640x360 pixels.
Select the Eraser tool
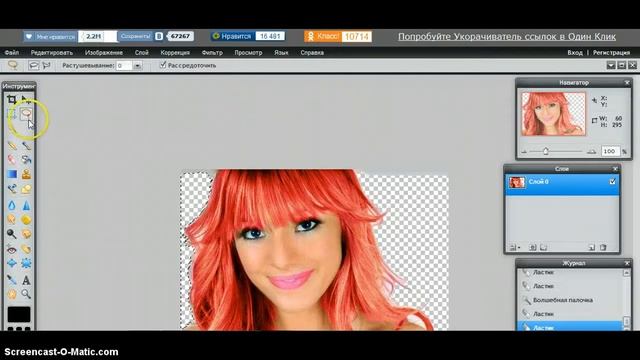pyautogui.click(x=12, y=159)
